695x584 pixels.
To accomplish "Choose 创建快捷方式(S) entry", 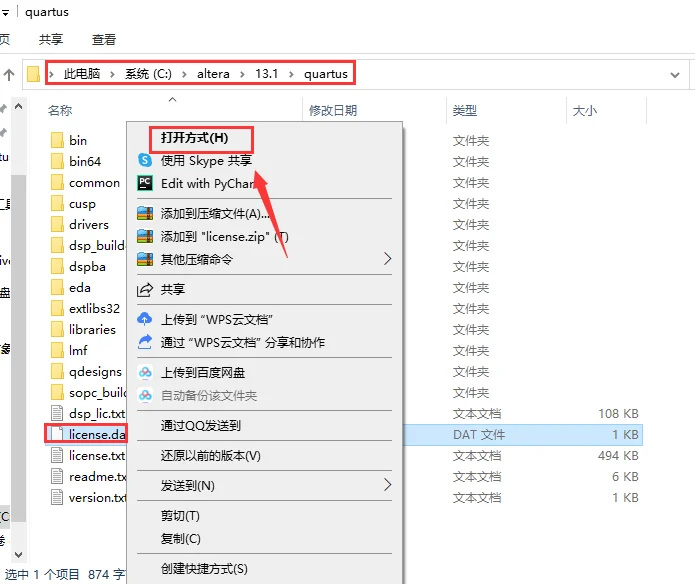I will click(x=204, y=568).
